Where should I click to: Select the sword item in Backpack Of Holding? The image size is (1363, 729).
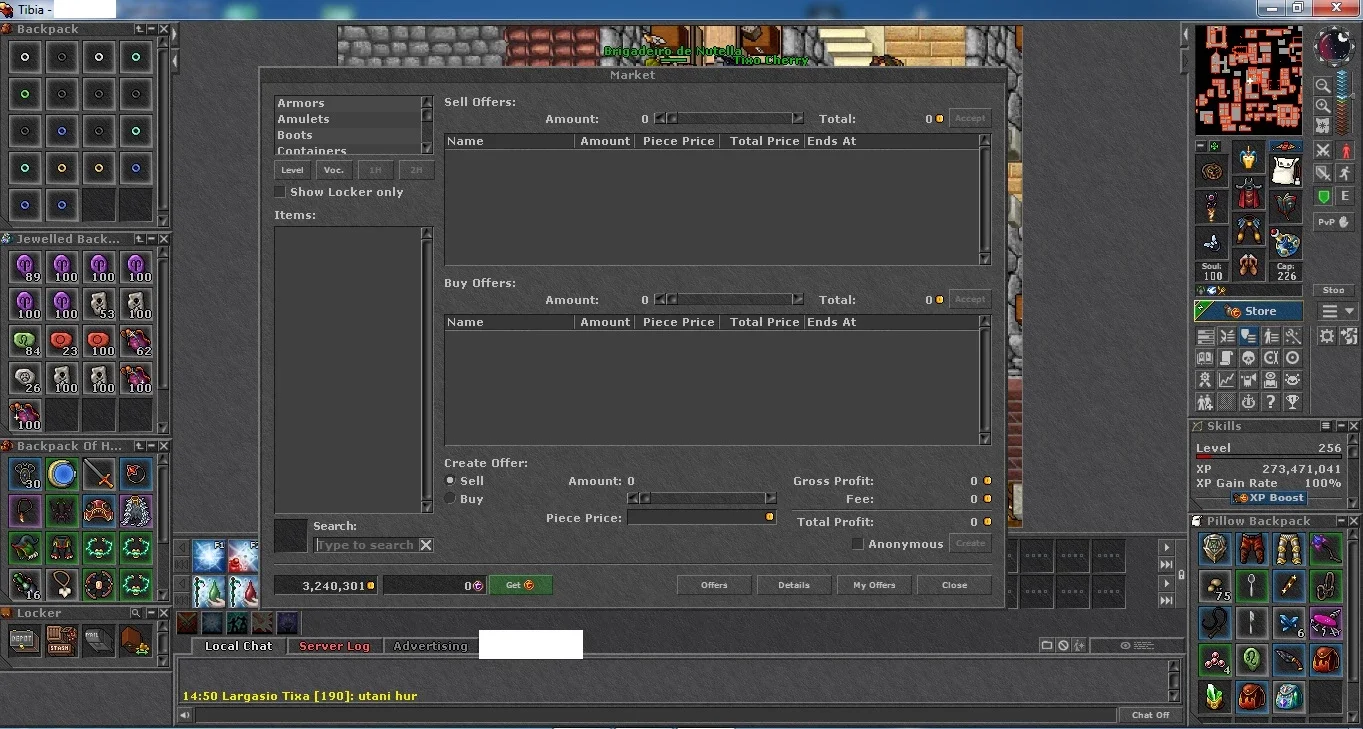[x=99, y=473]
